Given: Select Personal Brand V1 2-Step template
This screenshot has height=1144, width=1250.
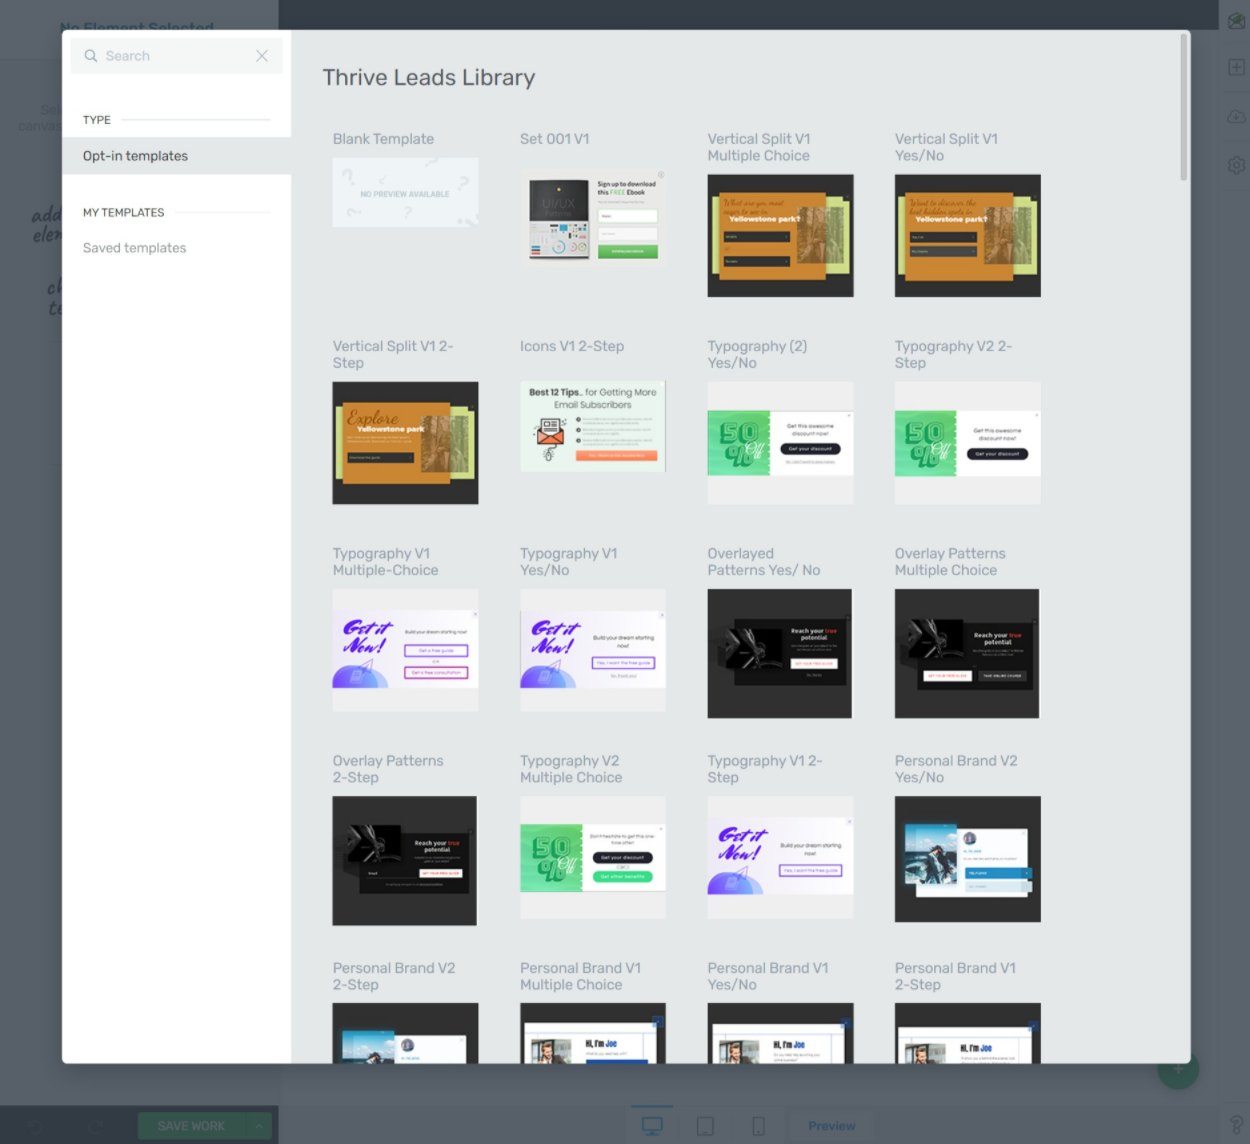Looking at the screenshot, I should pyautogui.click(x=967, y=1033).
